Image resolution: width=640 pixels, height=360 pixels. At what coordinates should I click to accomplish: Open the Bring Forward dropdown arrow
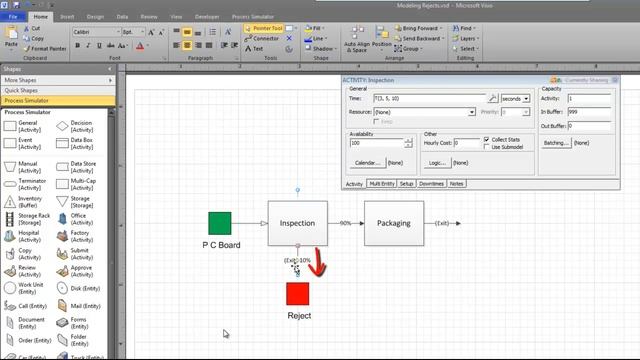click(x=441, y=28)
